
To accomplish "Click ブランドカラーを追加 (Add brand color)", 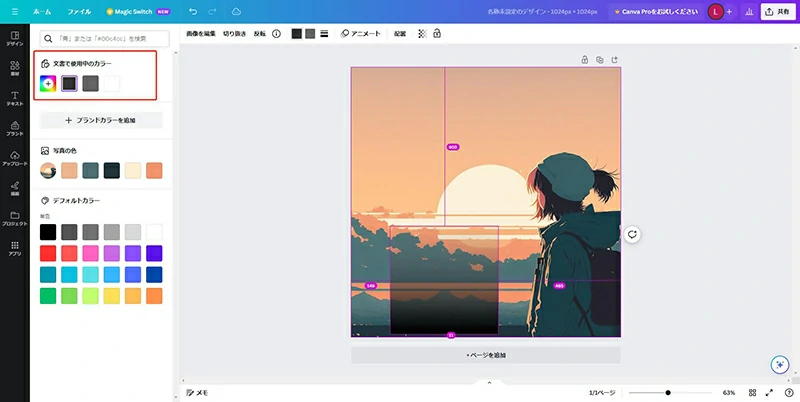I will pos(101,120).
